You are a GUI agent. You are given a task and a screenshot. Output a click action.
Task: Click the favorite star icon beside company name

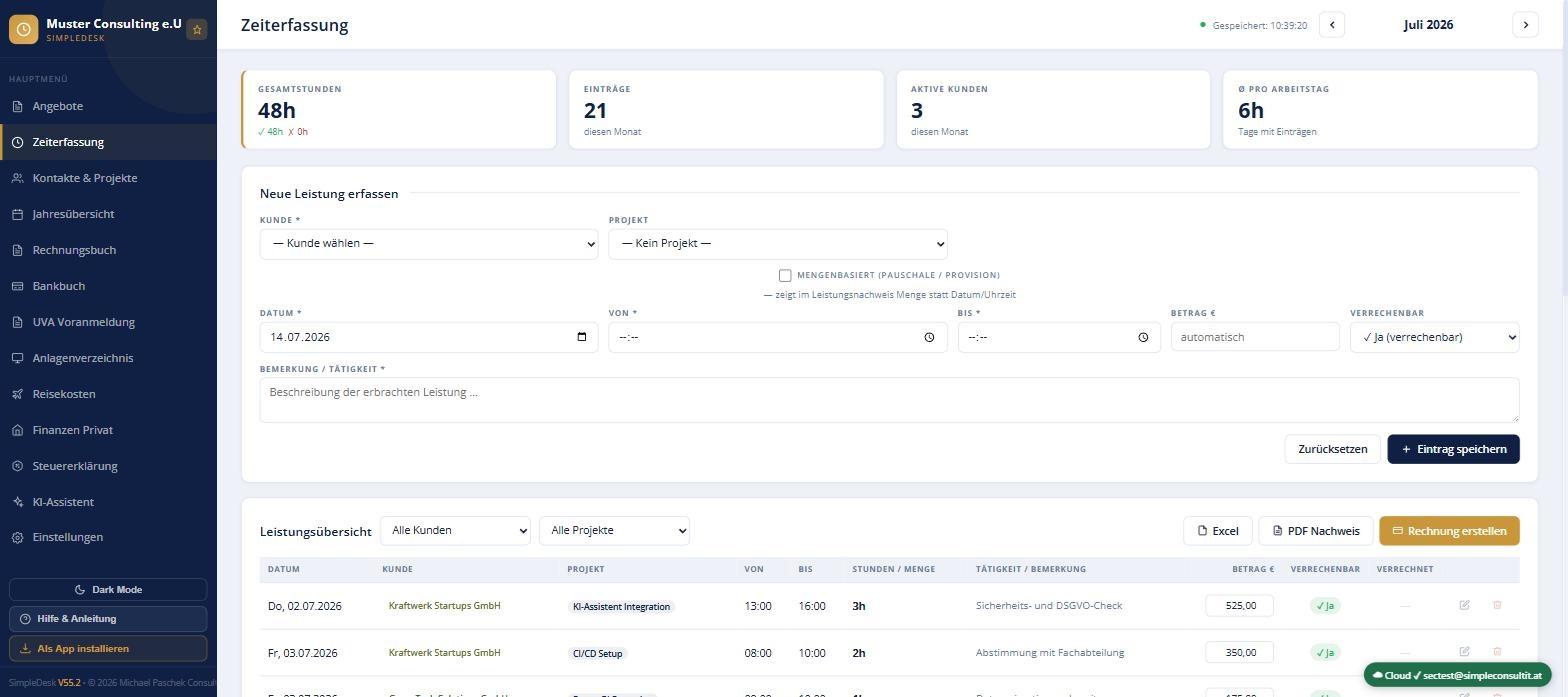[197, 30]
